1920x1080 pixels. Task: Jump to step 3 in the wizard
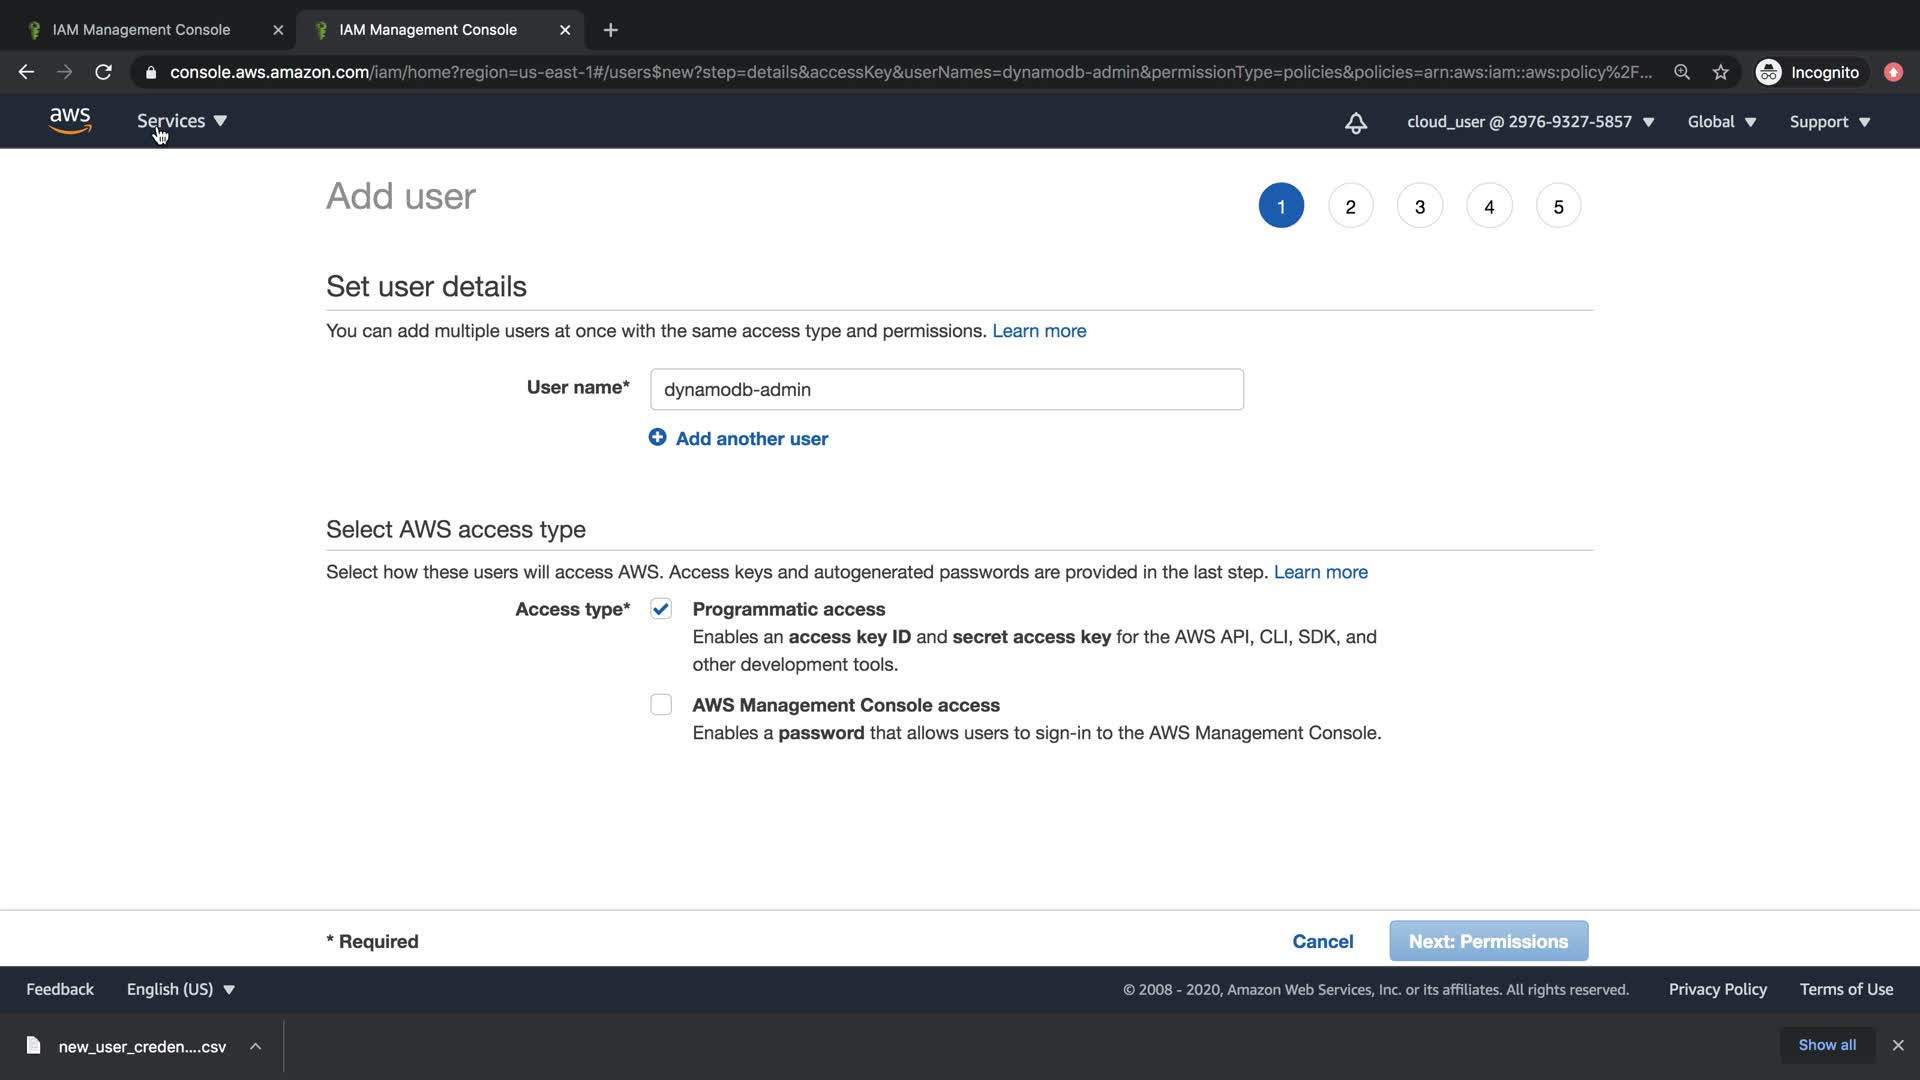click(x=1419, y=207)
